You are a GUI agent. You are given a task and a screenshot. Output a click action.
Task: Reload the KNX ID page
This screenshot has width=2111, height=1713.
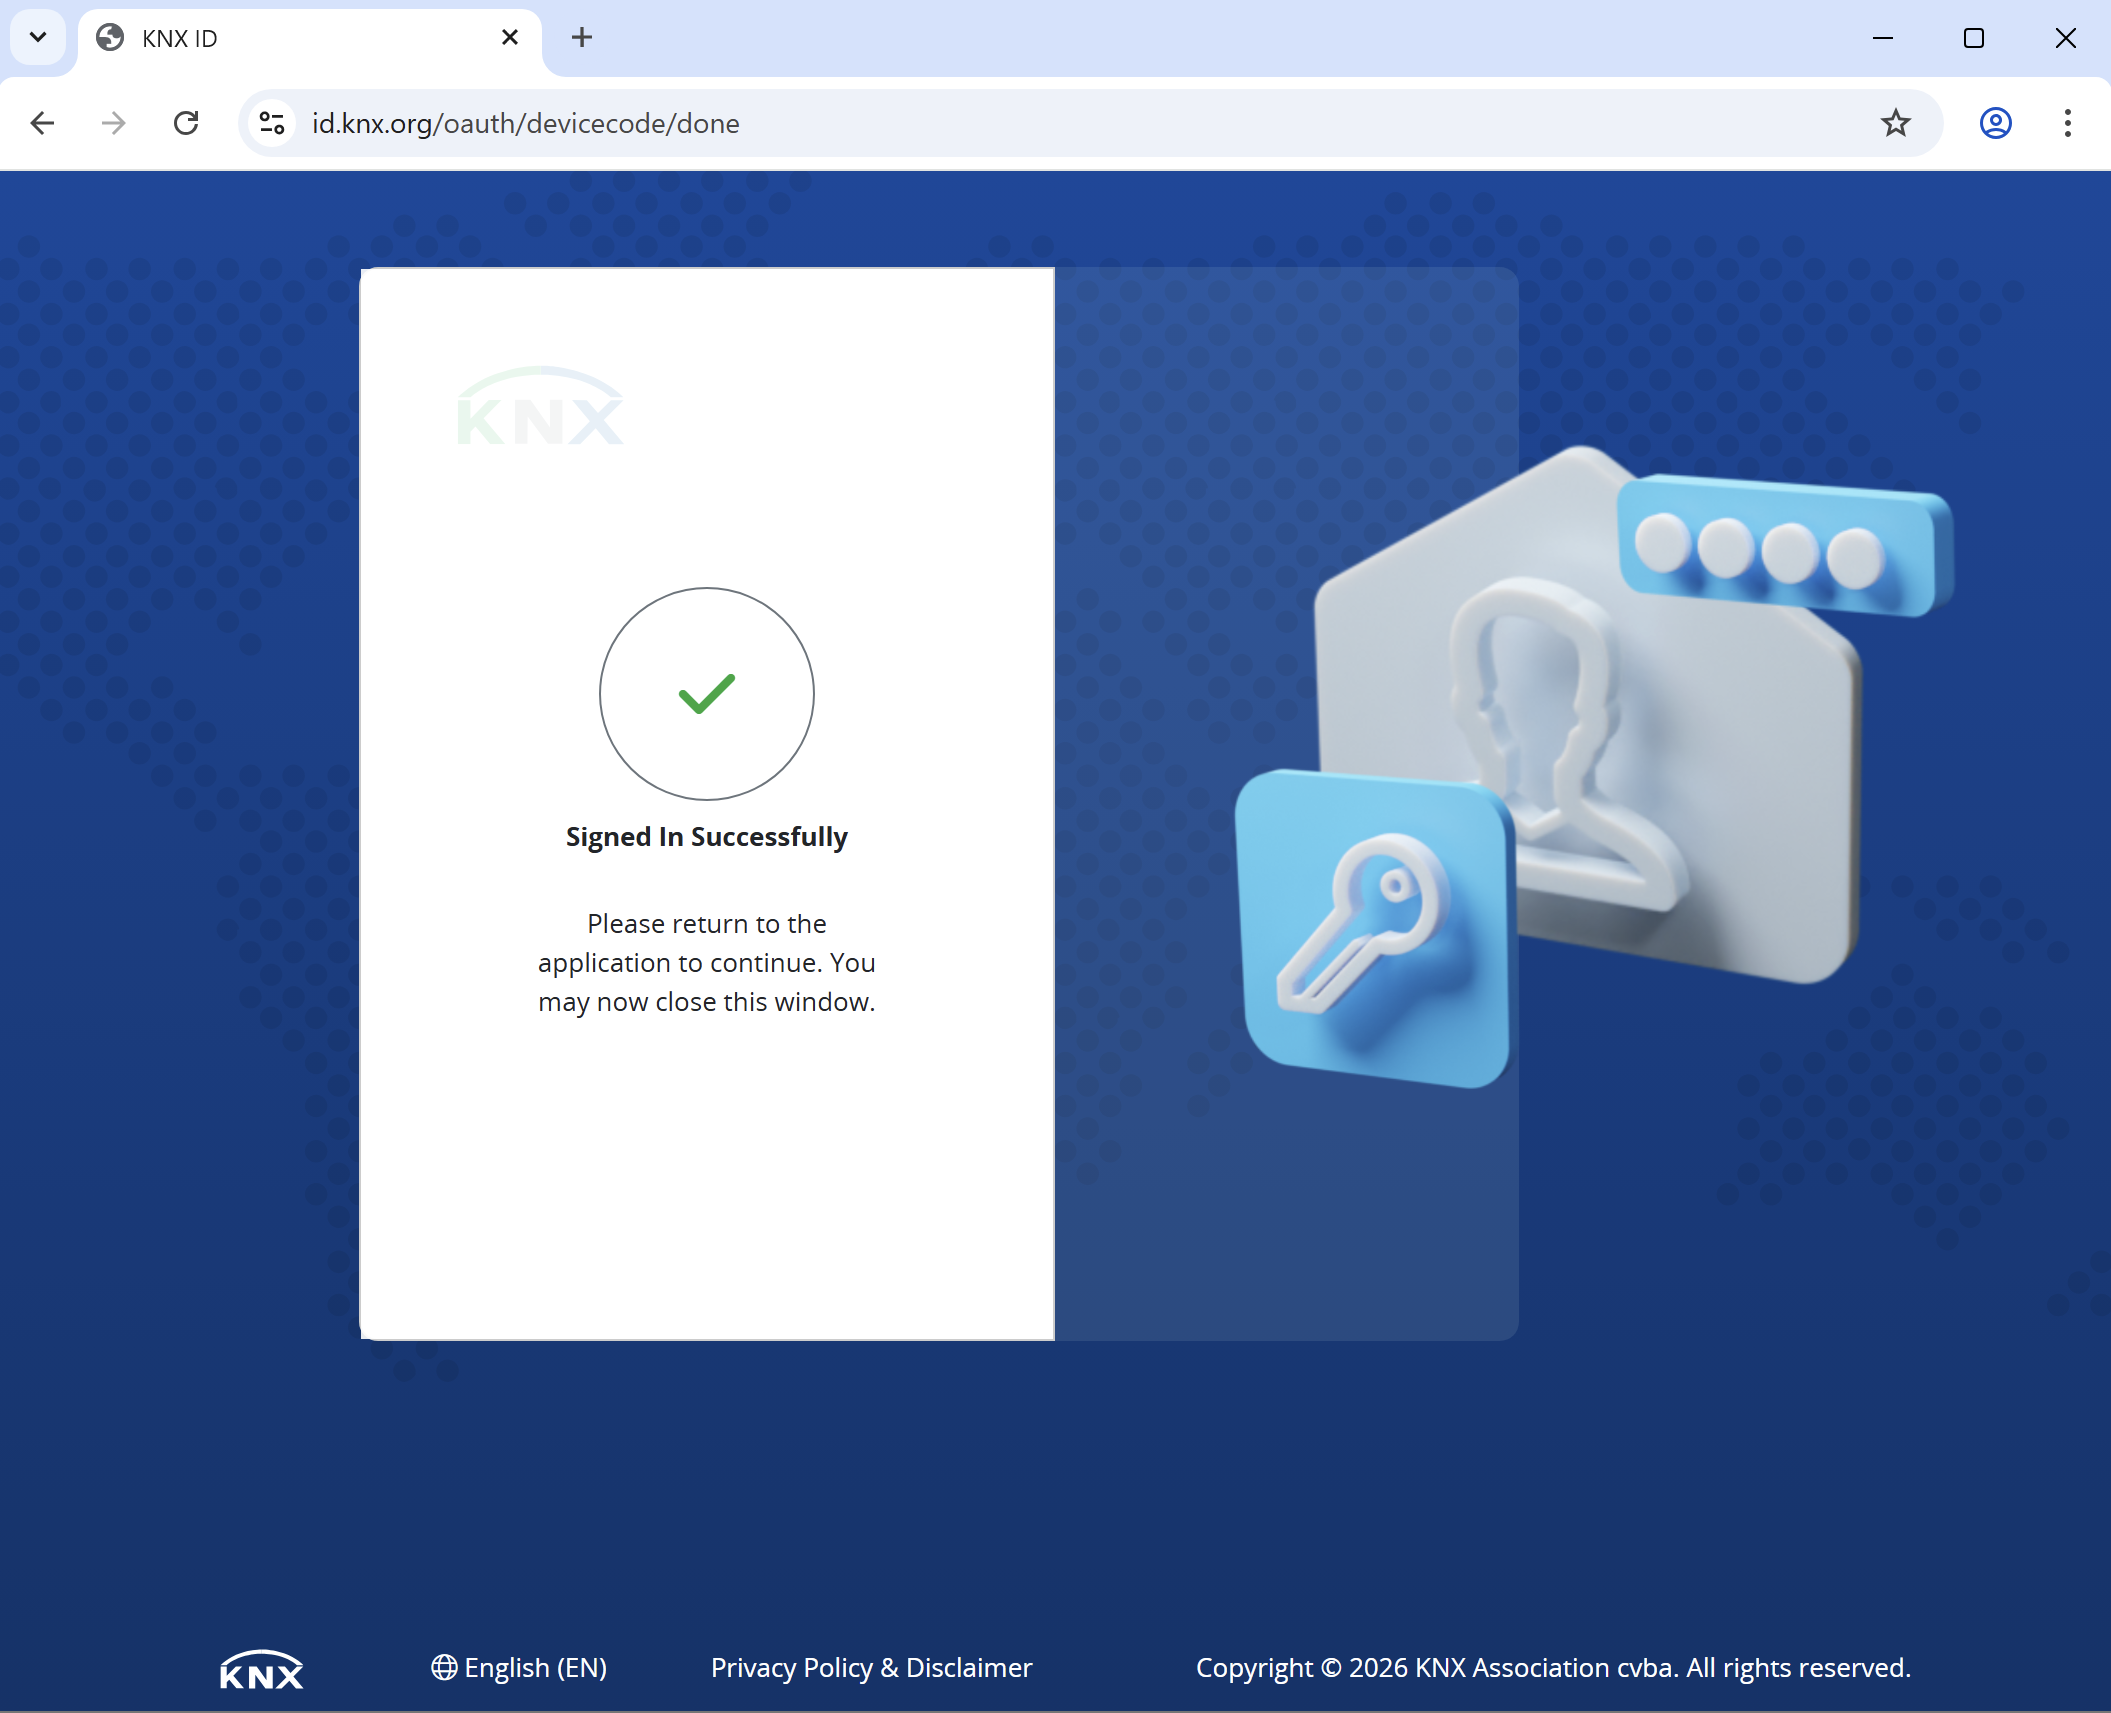tap(186, 123)
